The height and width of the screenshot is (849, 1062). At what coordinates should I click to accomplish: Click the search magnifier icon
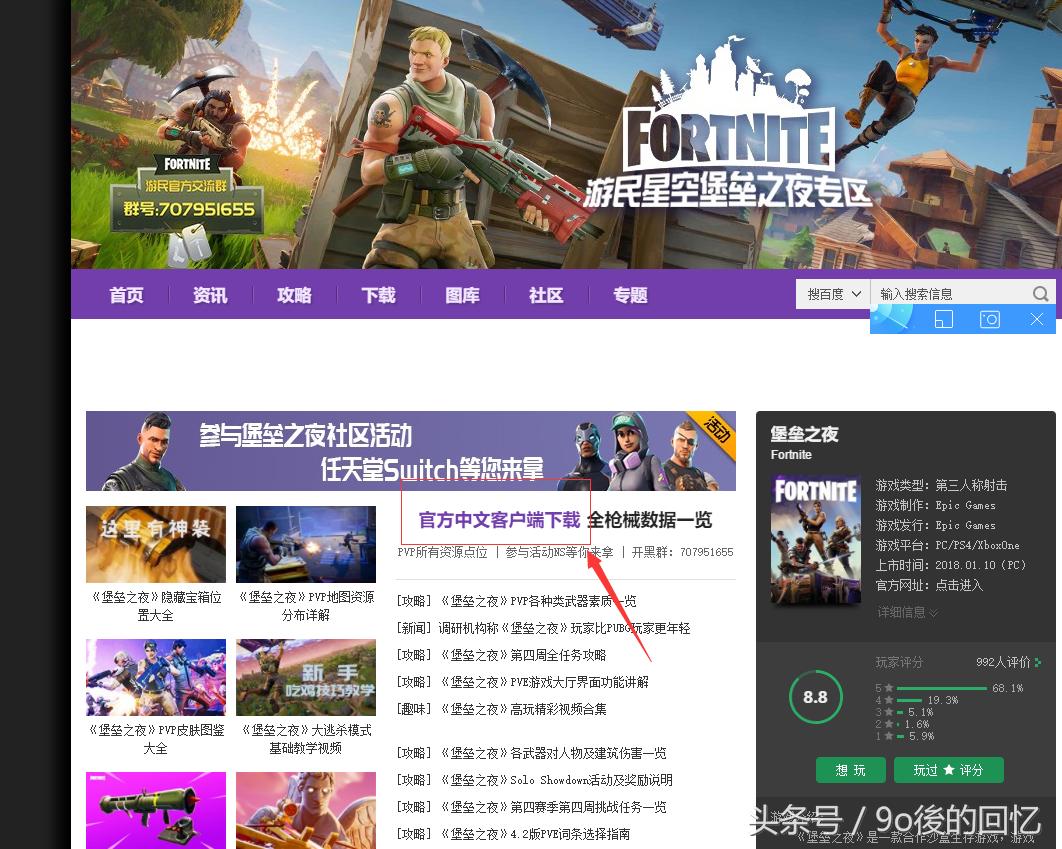click(x=1040, y=293)
